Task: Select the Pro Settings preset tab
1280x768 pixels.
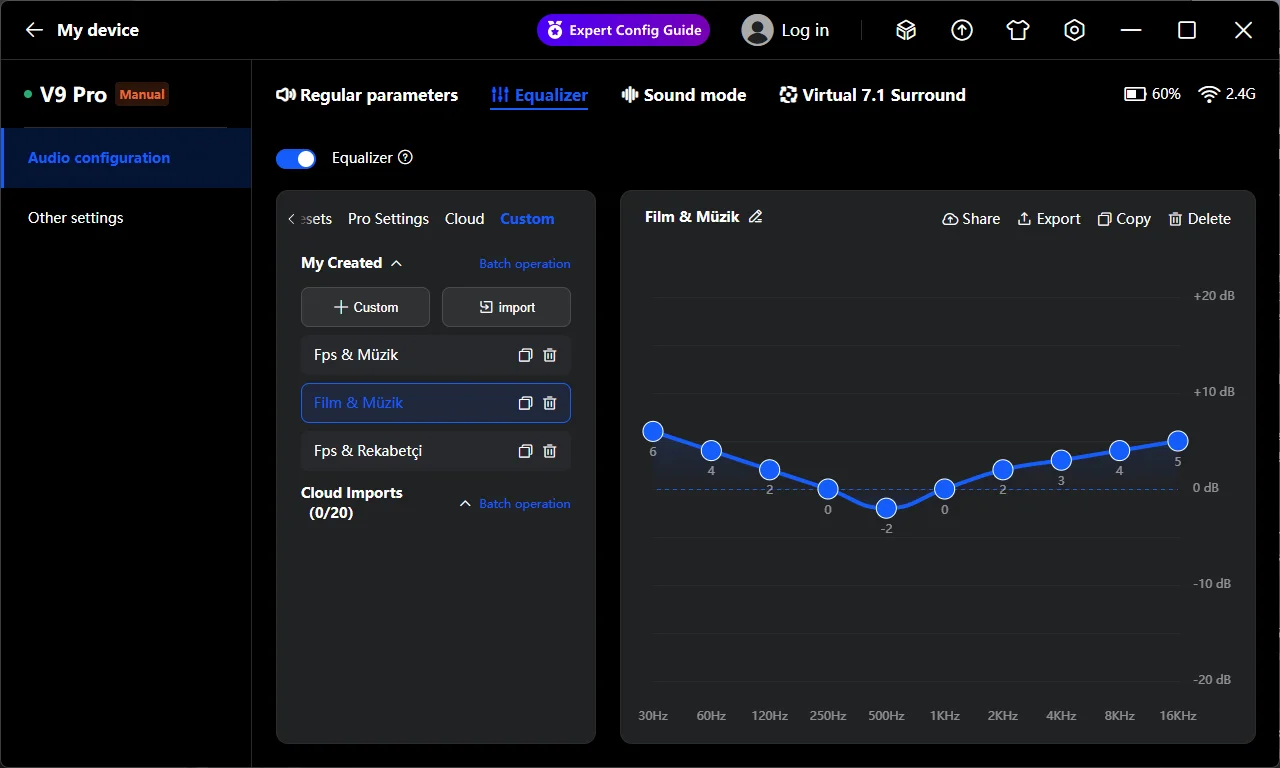Action: coord(388,219)
